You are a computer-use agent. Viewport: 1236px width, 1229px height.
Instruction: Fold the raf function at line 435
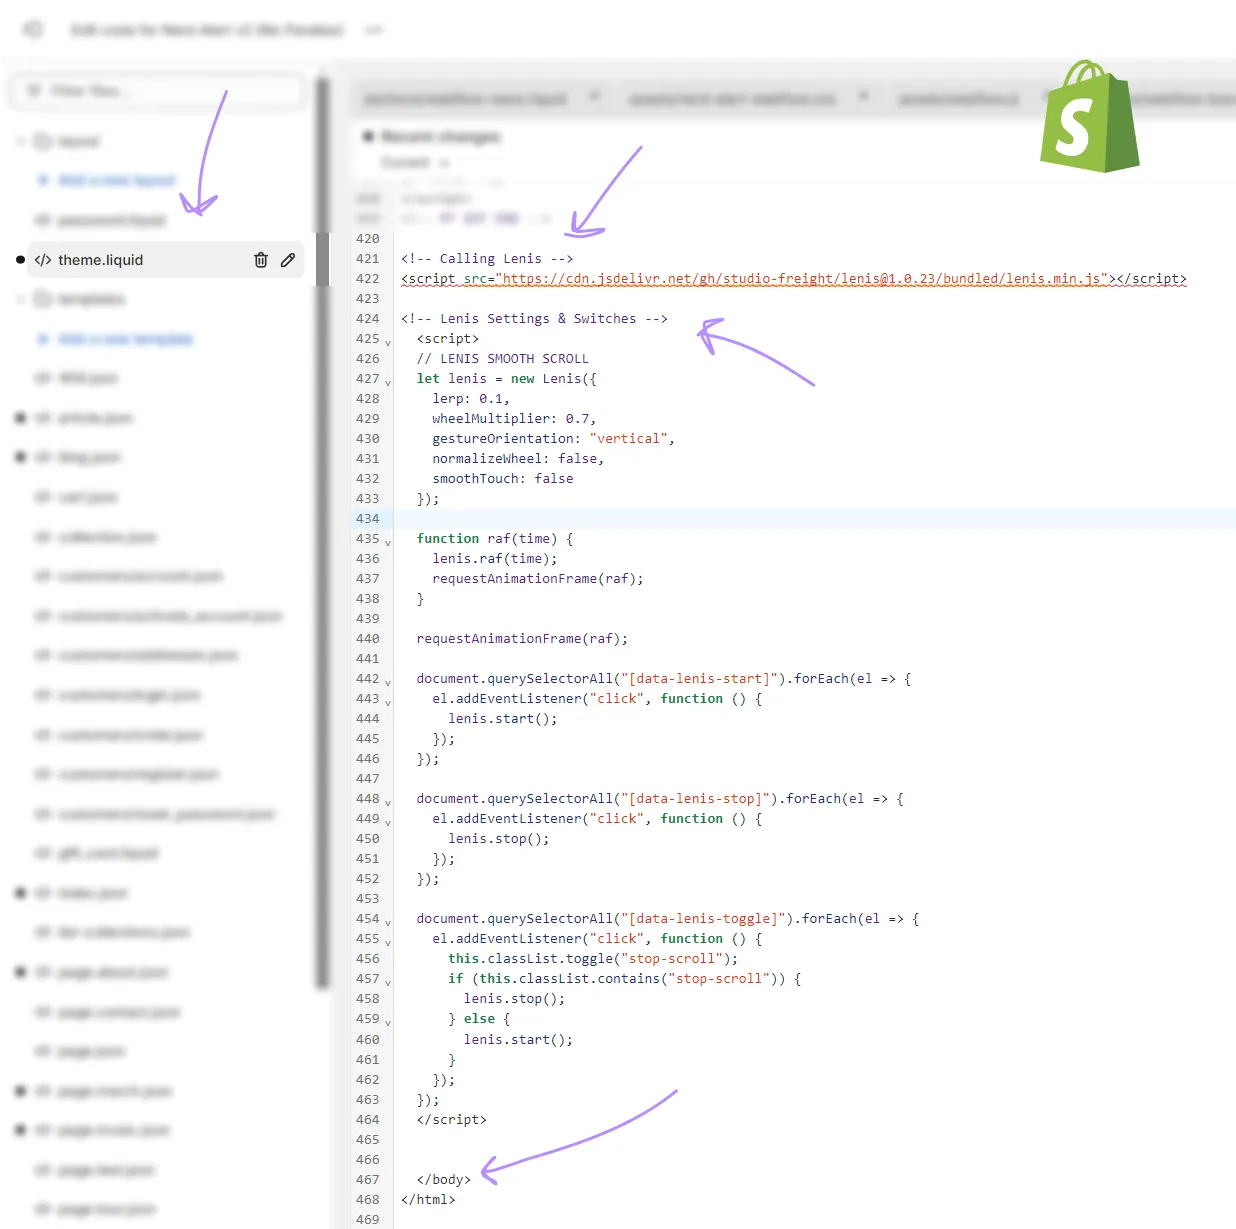(x=388, y=542)
